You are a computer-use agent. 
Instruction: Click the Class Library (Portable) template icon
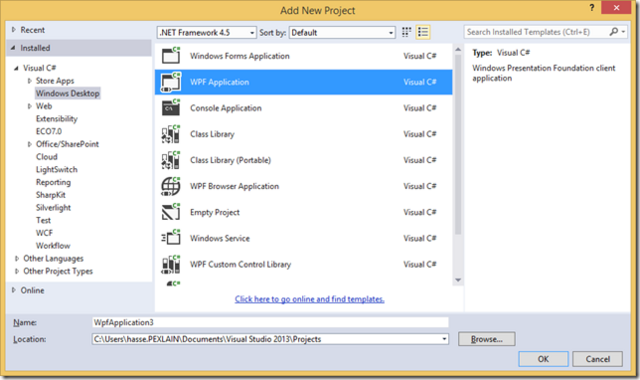pyautogui.click(x=171, y=160)
